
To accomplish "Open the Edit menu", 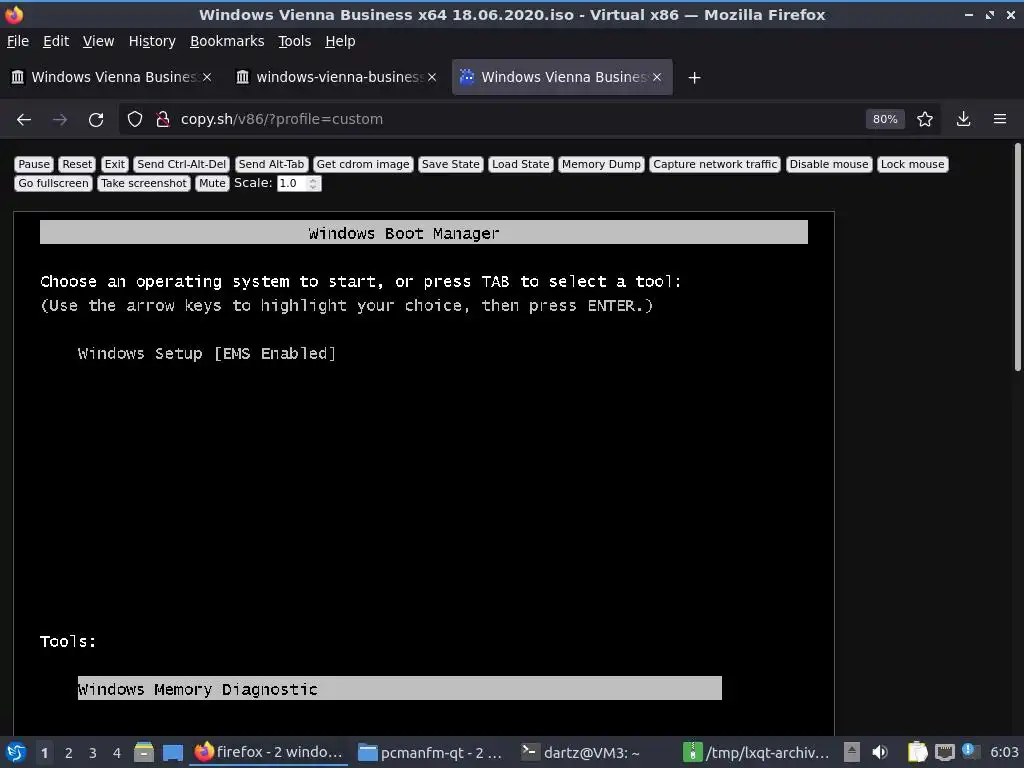I will pyautogui.click(x=56, y=41).
